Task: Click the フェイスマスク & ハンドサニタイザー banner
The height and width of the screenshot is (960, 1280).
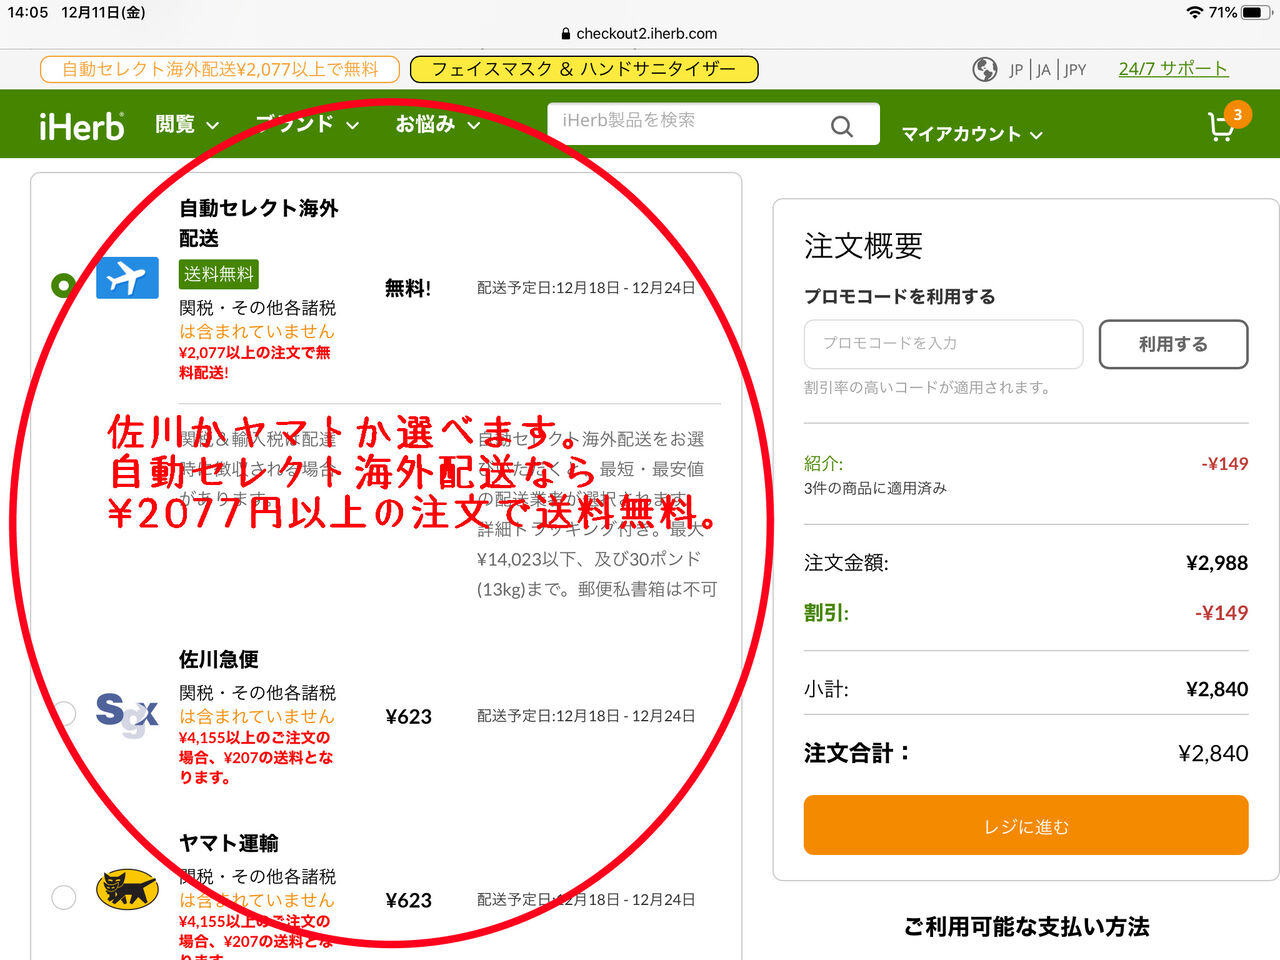Action: (x=584, y=69)
